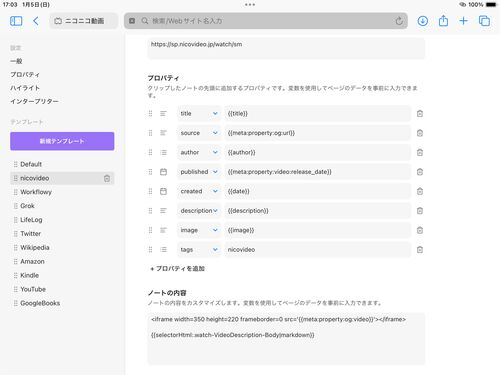500x375 pixels.
Task: Click the text type icon for title property
Action: coord(163,114)
